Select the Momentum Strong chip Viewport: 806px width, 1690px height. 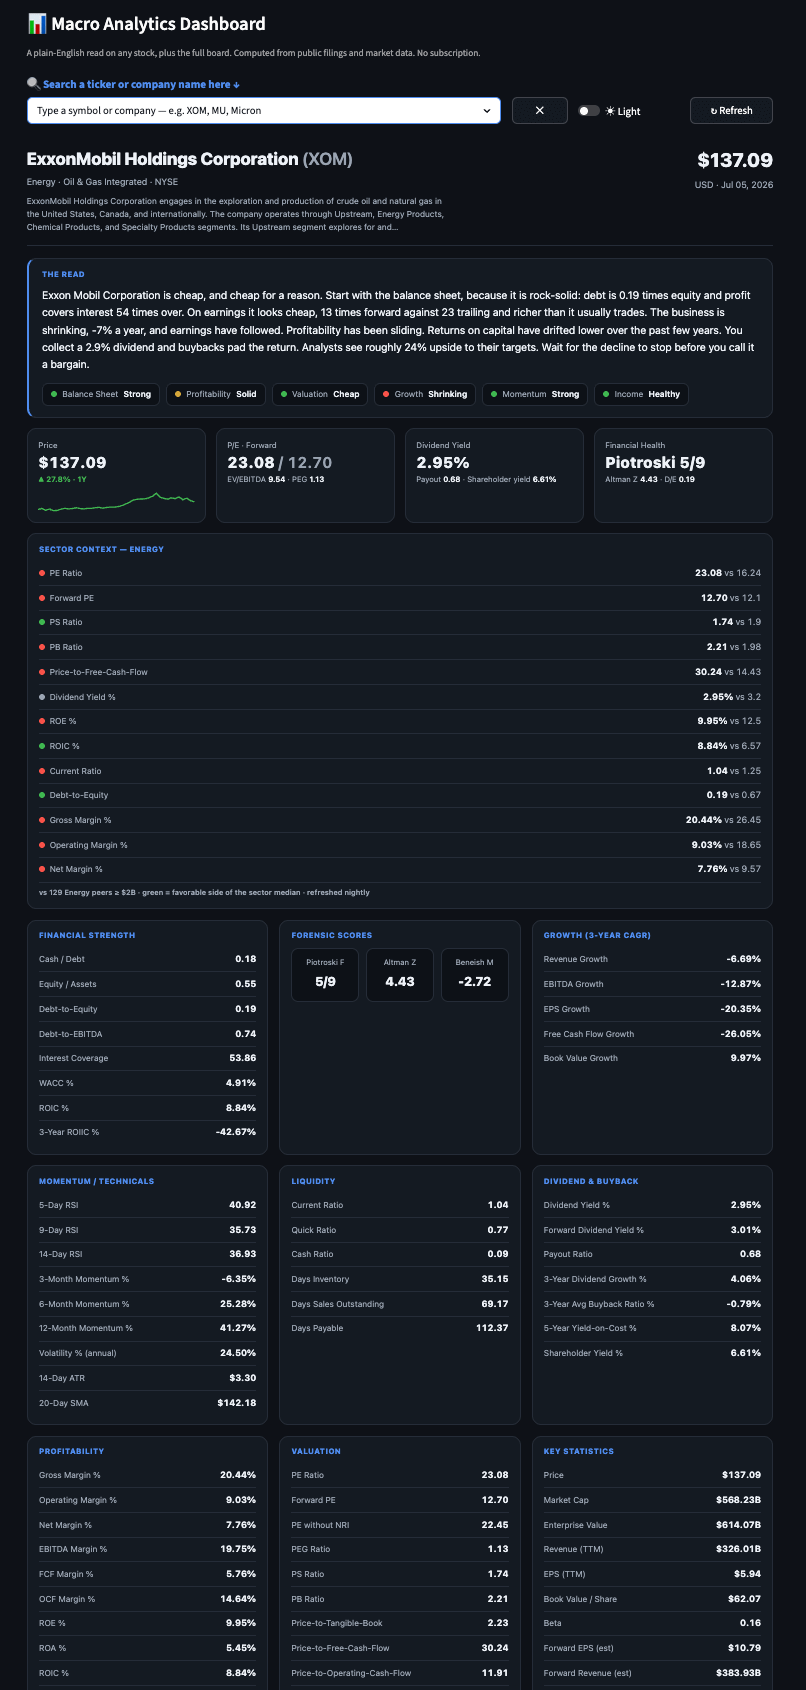coord(535,394)
